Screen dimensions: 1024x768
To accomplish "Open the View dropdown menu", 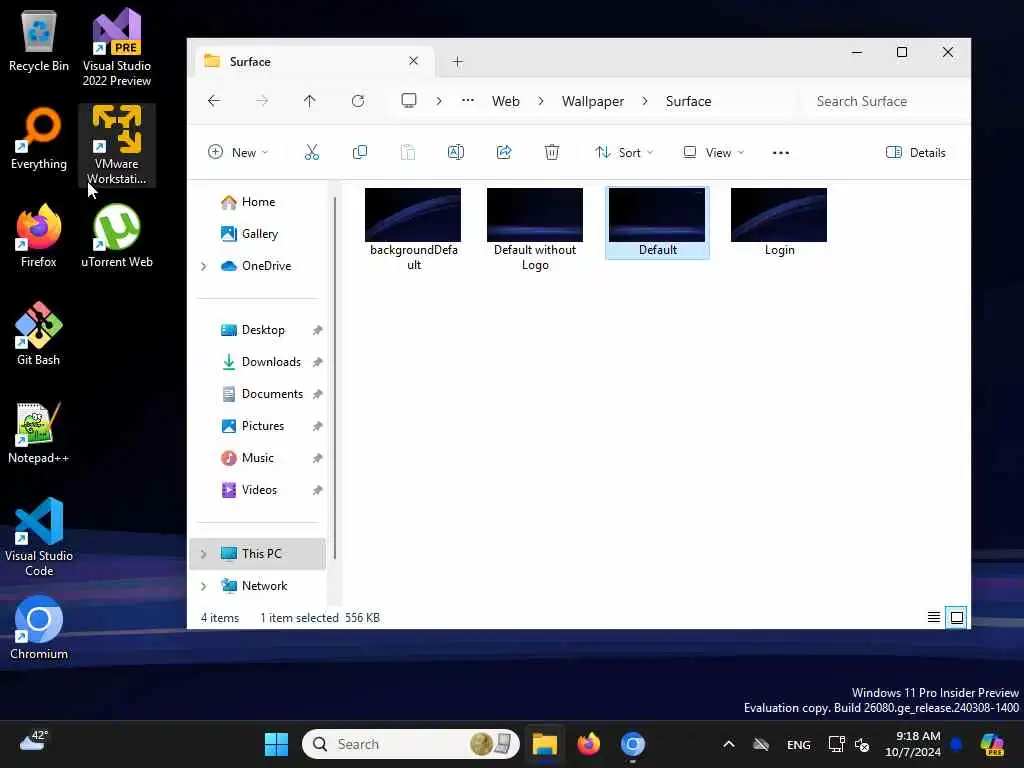I will [713, 152].
